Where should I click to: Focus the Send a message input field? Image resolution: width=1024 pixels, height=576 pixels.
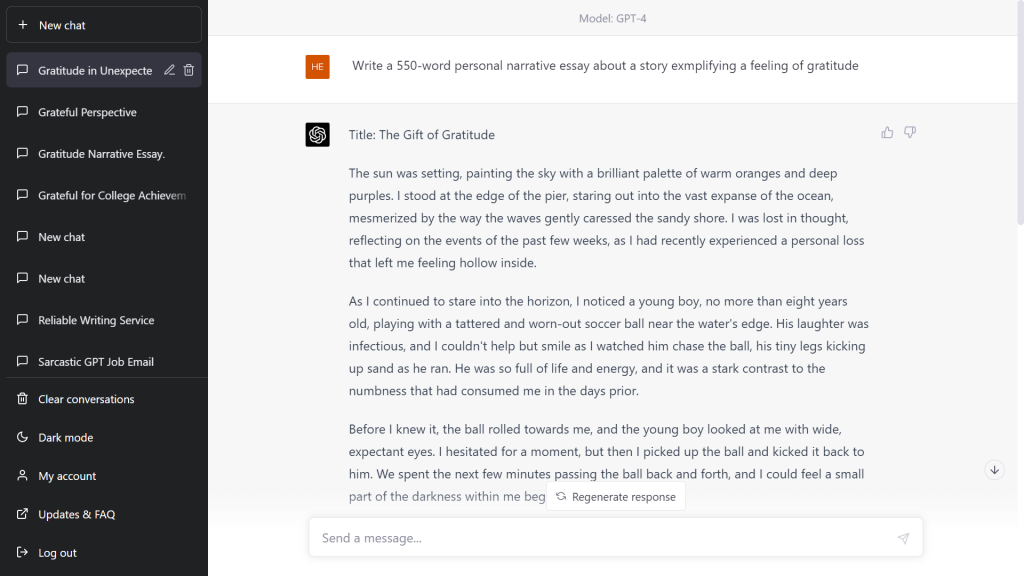[x=600, y=538]
